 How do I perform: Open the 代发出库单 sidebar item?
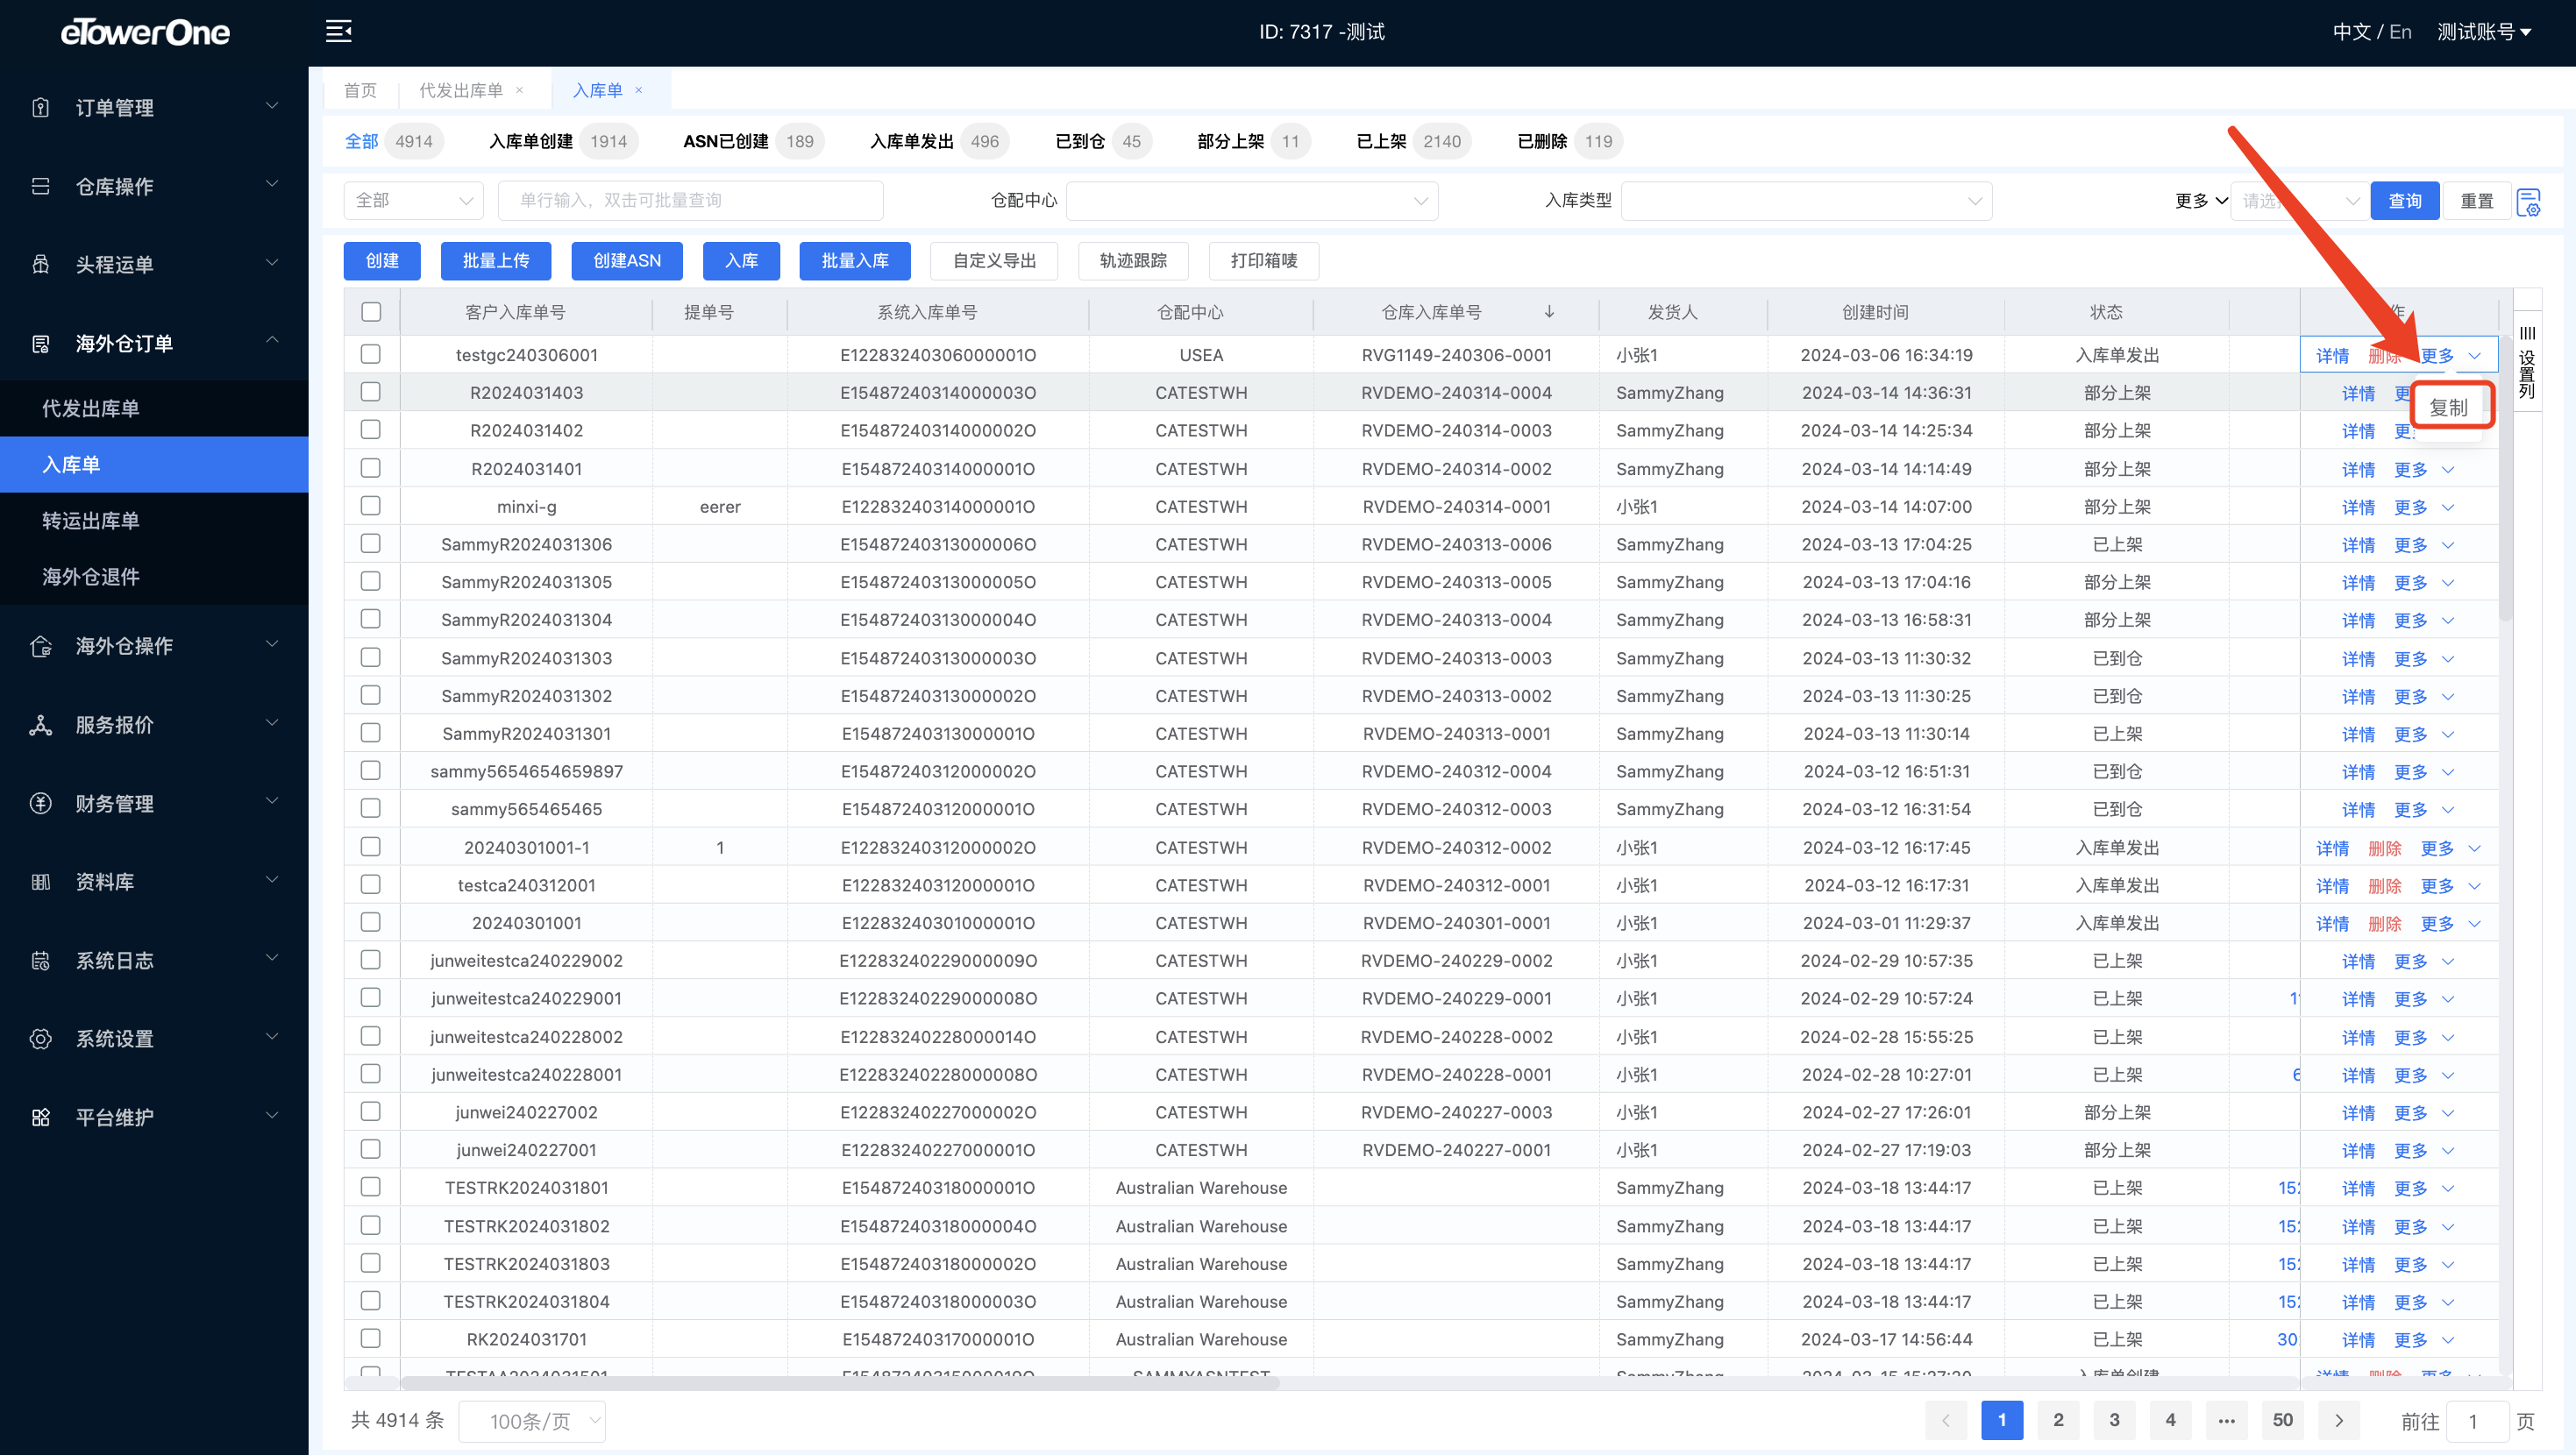(x=154, y=409)
